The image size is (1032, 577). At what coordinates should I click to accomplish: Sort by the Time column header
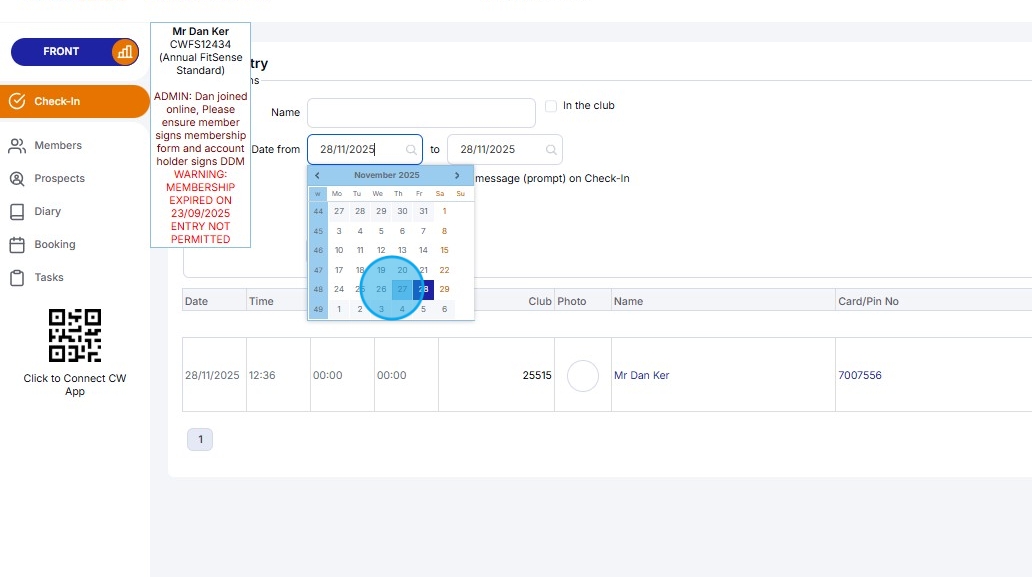[x=278, y=301]
